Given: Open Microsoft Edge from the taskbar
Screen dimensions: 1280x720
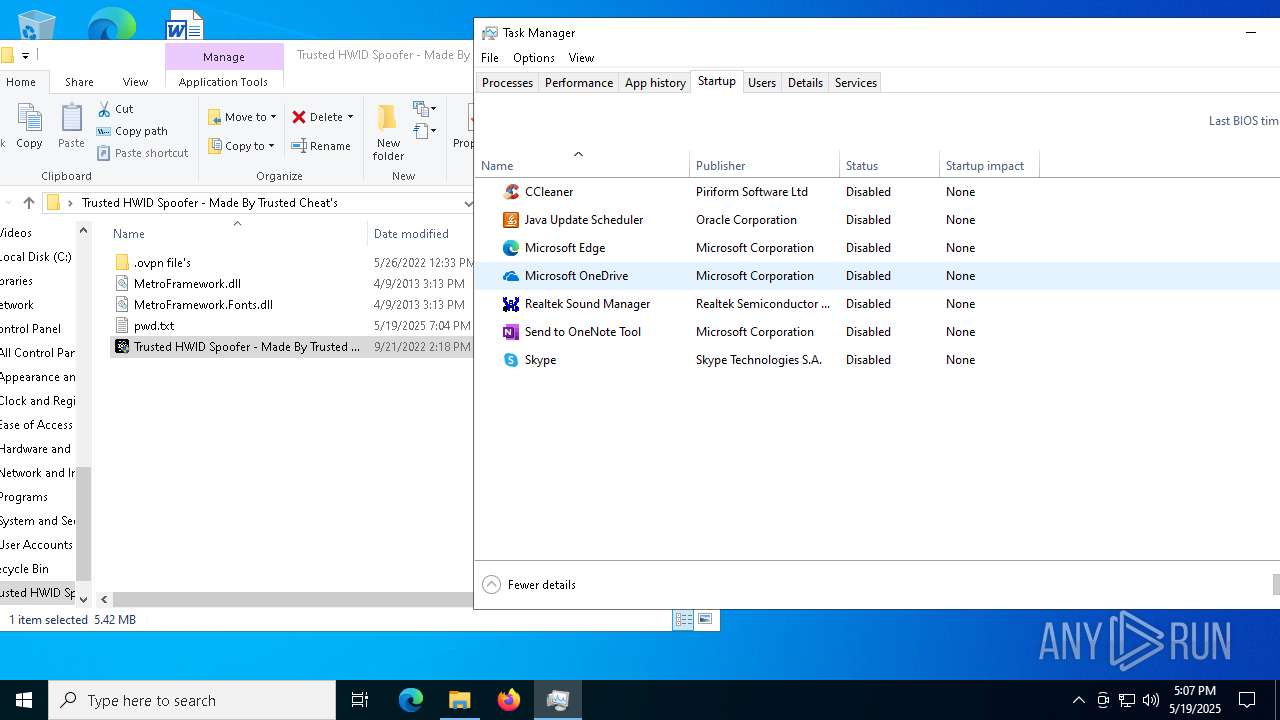Looking at the screenshot, I should pos(411,700).
